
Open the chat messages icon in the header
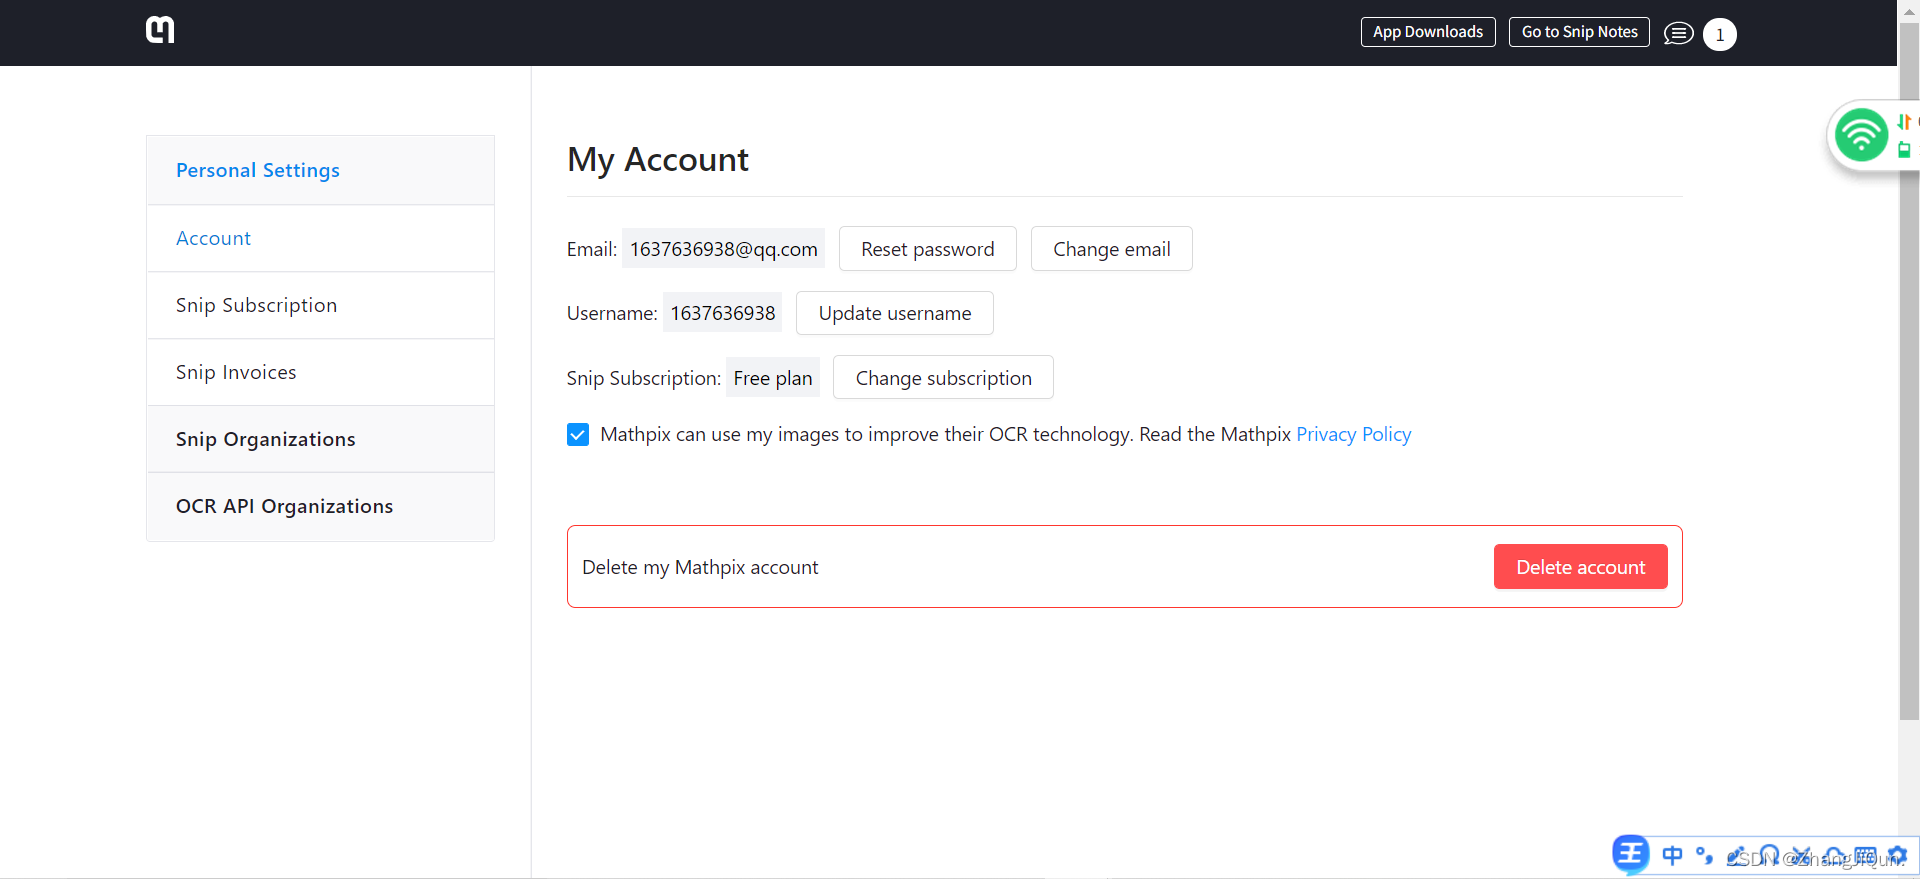[1678, 34]
